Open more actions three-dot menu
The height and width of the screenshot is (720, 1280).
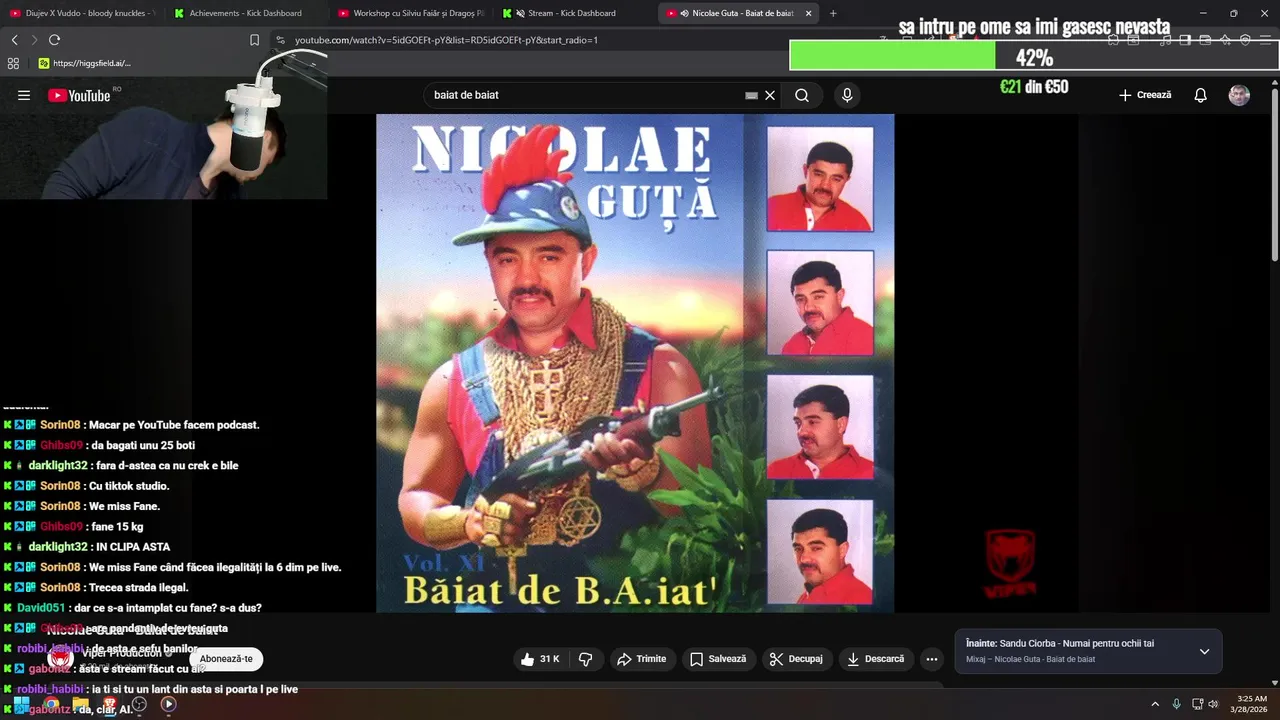(x=932, y=659)
